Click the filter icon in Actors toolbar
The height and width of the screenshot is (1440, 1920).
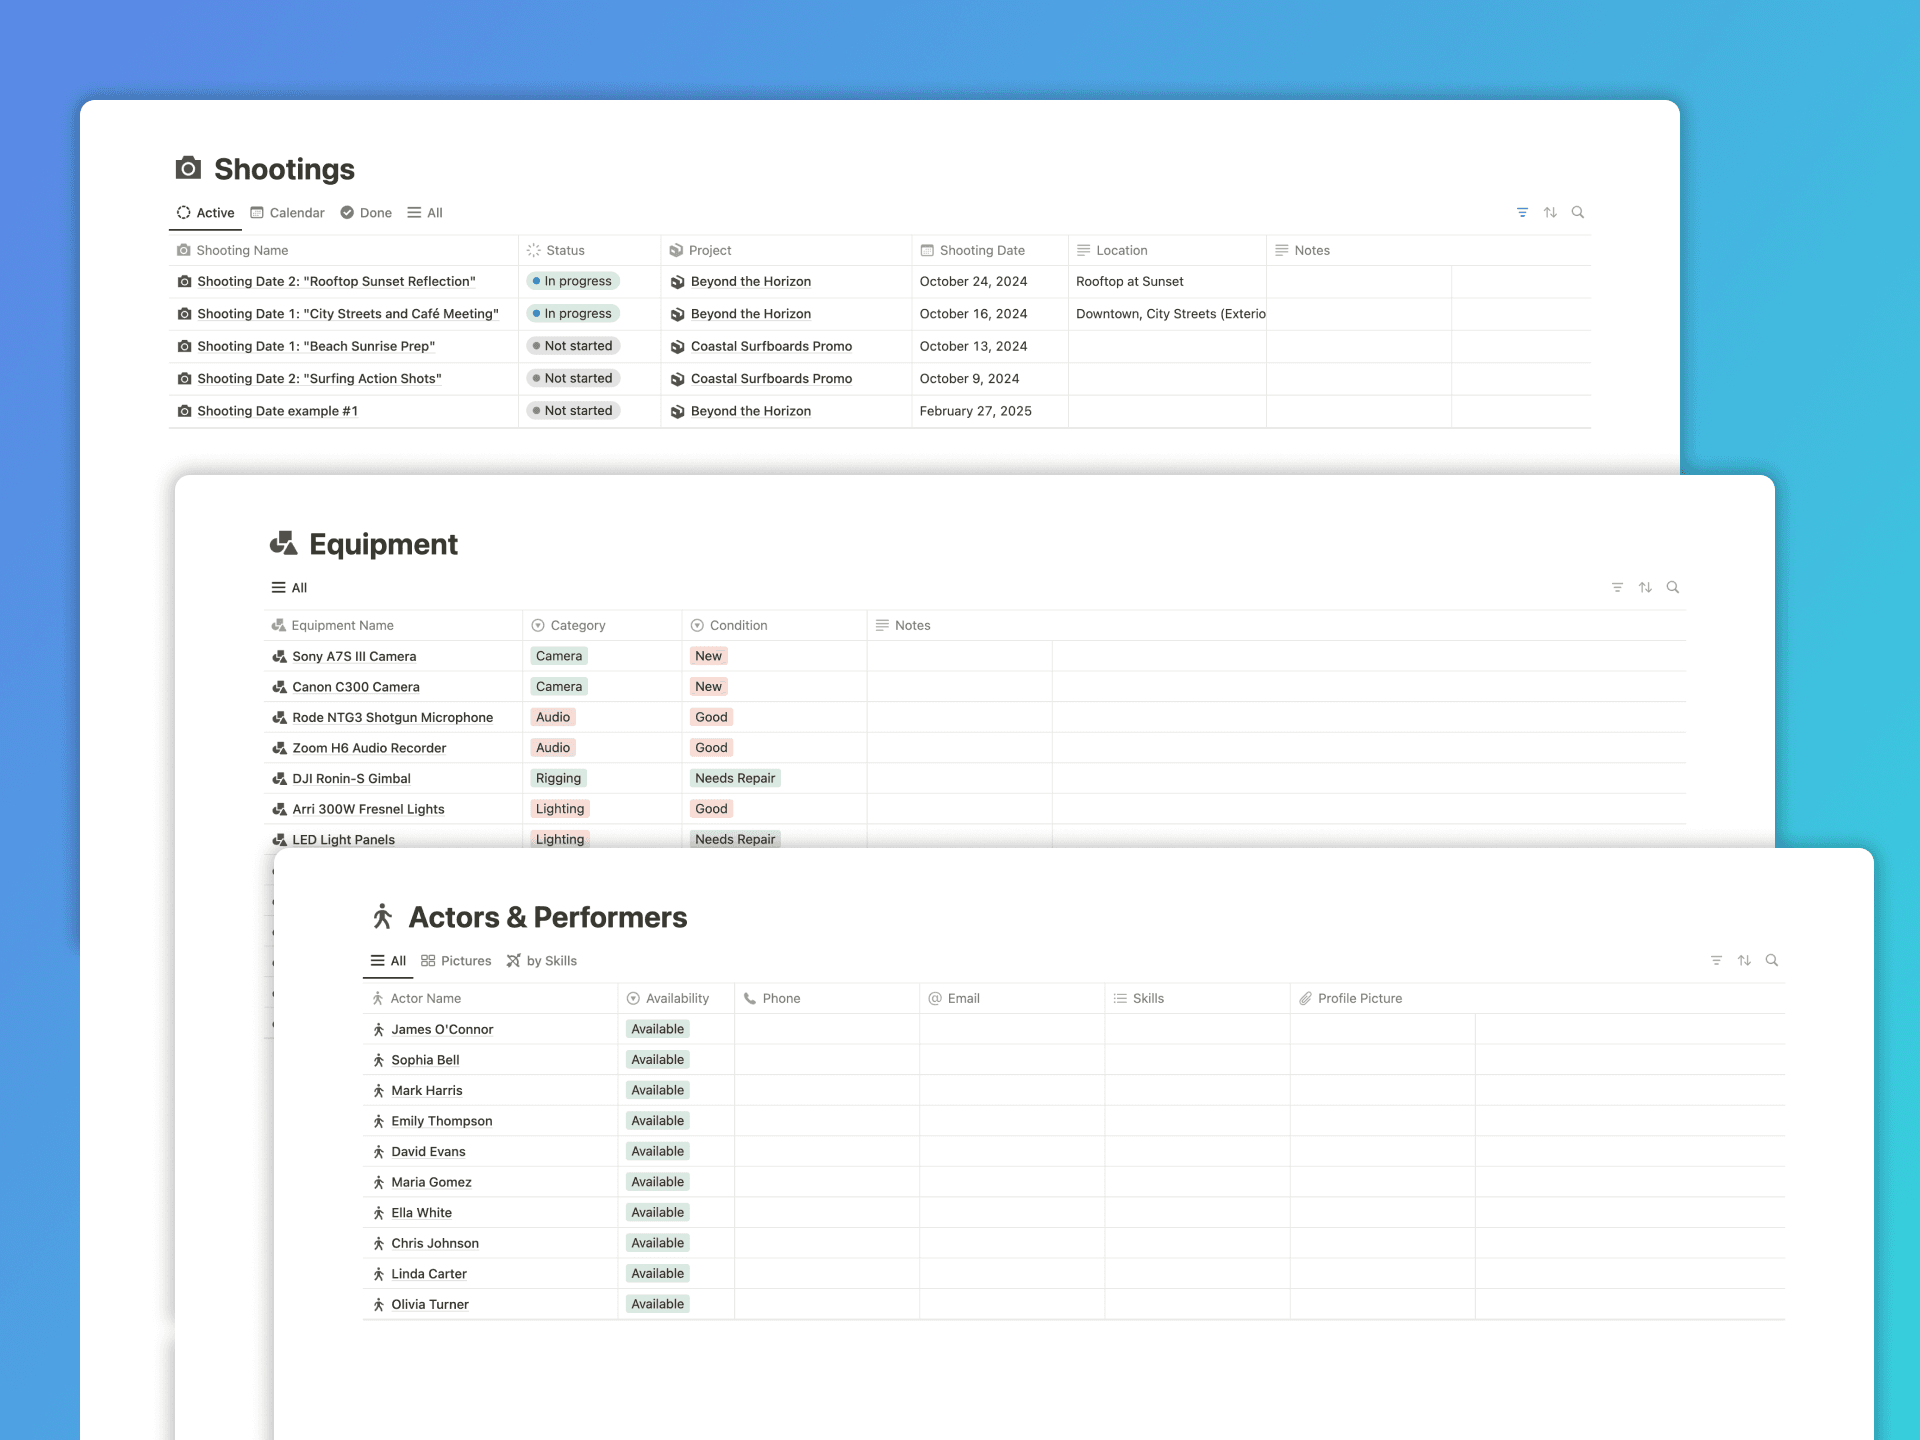[x=1716, y=960]
